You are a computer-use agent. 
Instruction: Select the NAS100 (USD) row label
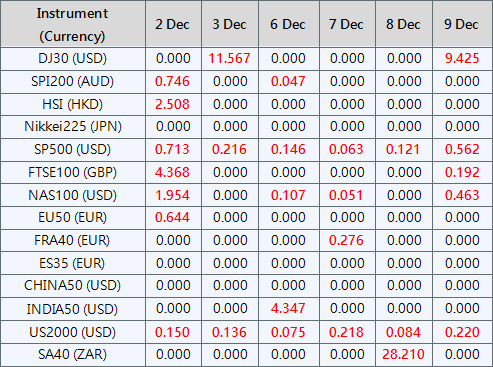pos(72,195)
